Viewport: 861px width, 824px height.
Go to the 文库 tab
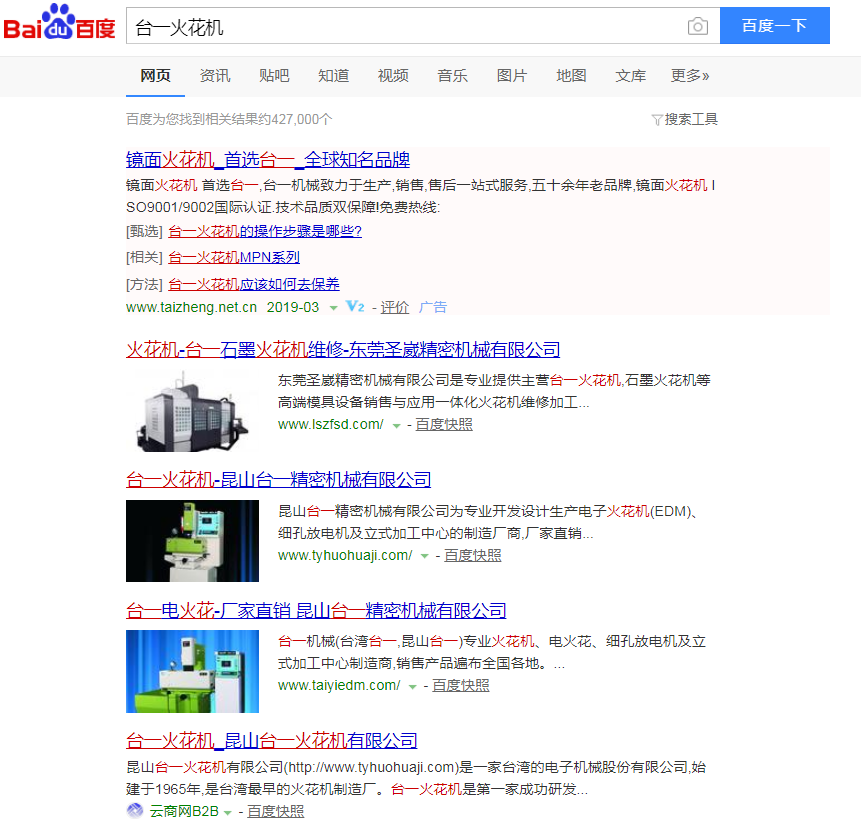click(630, 76)
